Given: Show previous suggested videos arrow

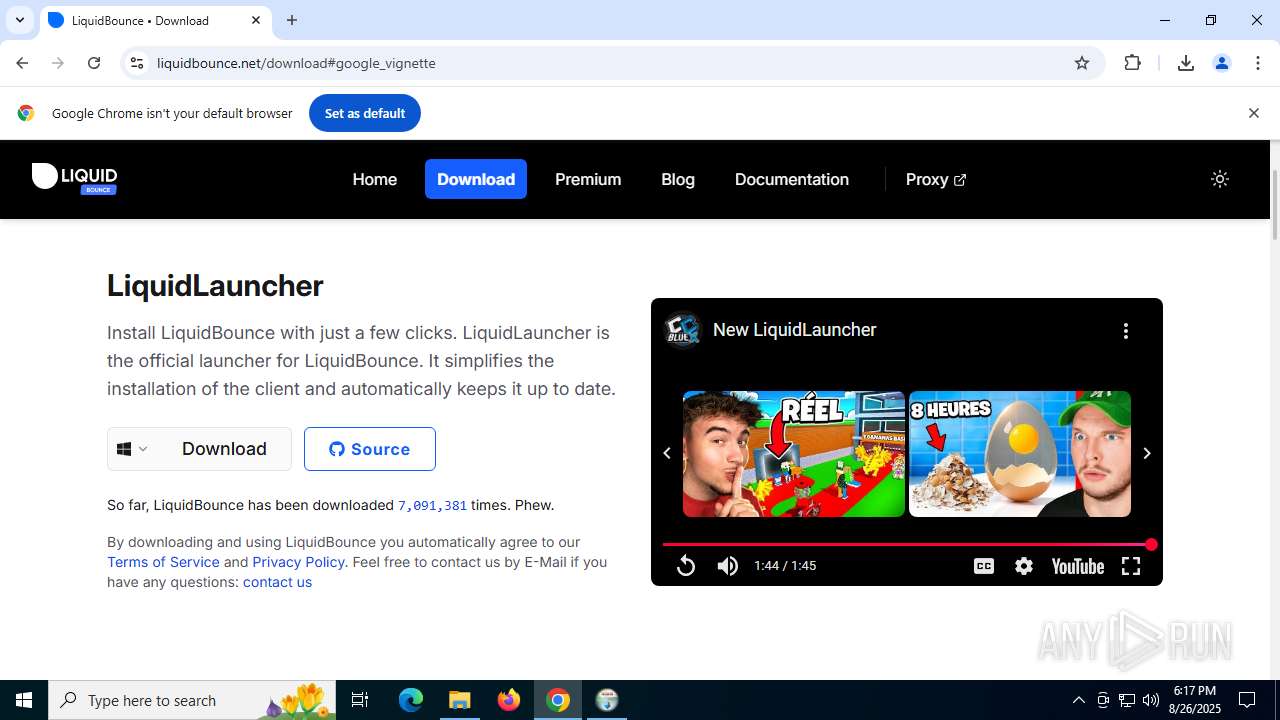Looking at the screenshot, I should (x=667, y=453).
